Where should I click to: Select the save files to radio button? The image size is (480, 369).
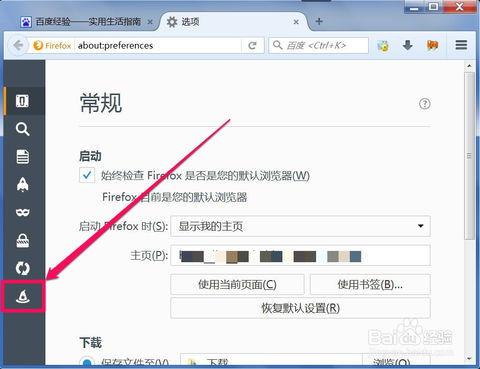click(x=87, y=362)
